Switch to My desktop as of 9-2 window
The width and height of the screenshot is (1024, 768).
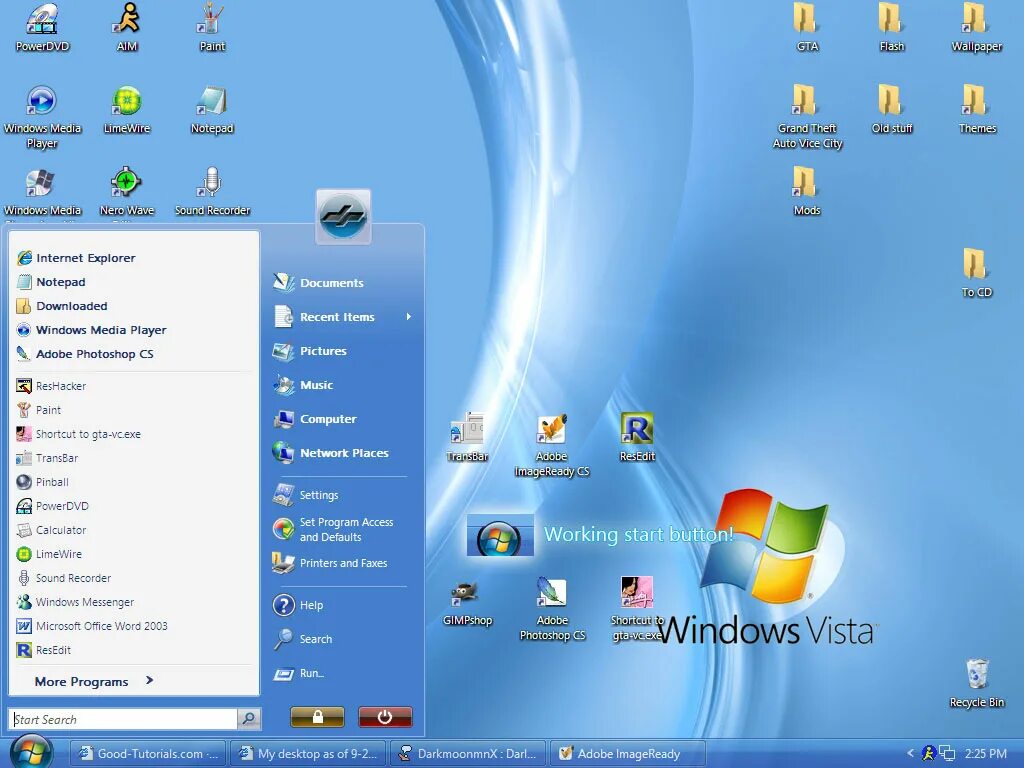click(308, 754)
